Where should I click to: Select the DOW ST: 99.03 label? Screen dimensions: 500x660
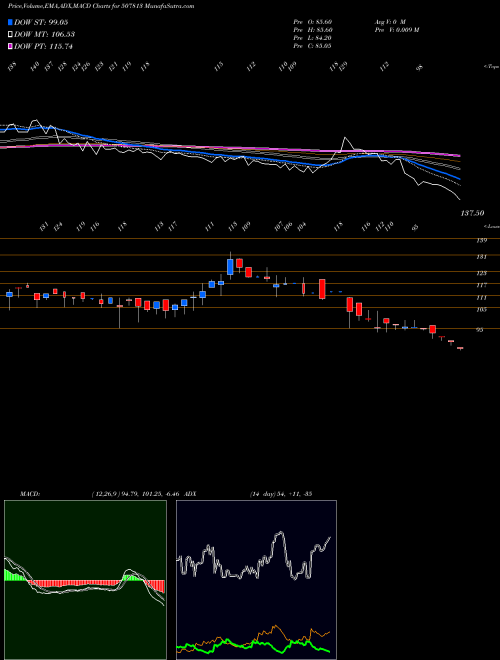coord(41,22)
